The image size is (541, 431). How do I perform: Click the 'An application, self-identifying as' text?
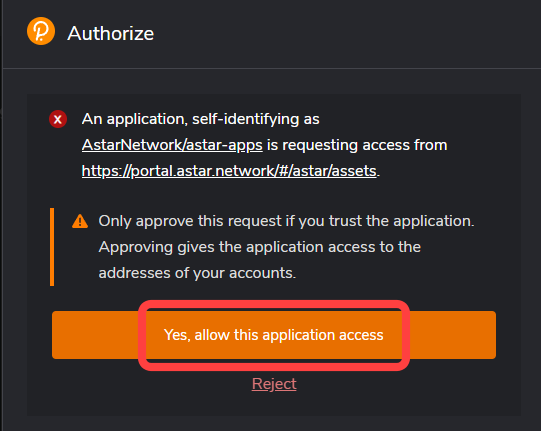pyautogui.click(x=200, y=119)
